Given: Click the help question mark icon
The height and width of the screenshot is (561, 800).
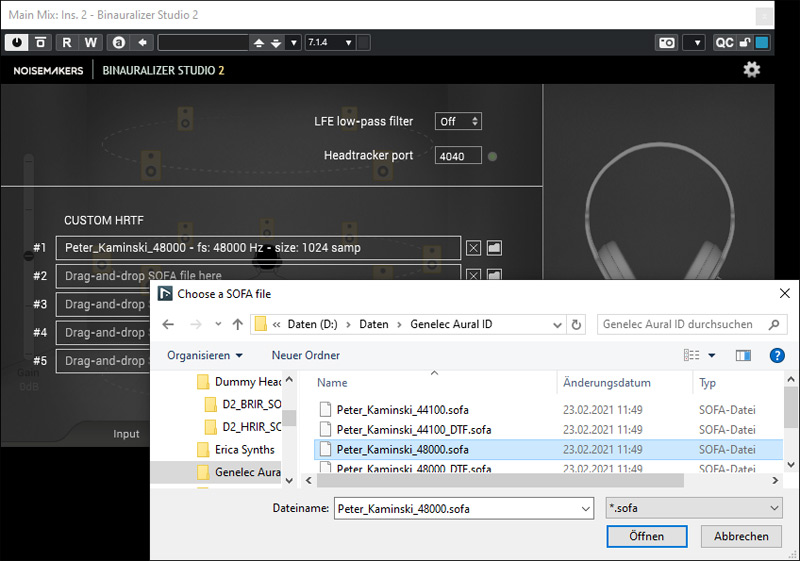Looking at the screenshot, I should pos(776,355).
